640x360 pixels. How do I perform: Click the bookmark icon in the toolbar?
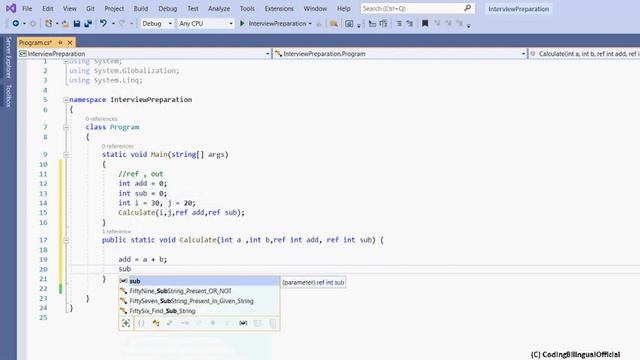click(425, 24)
